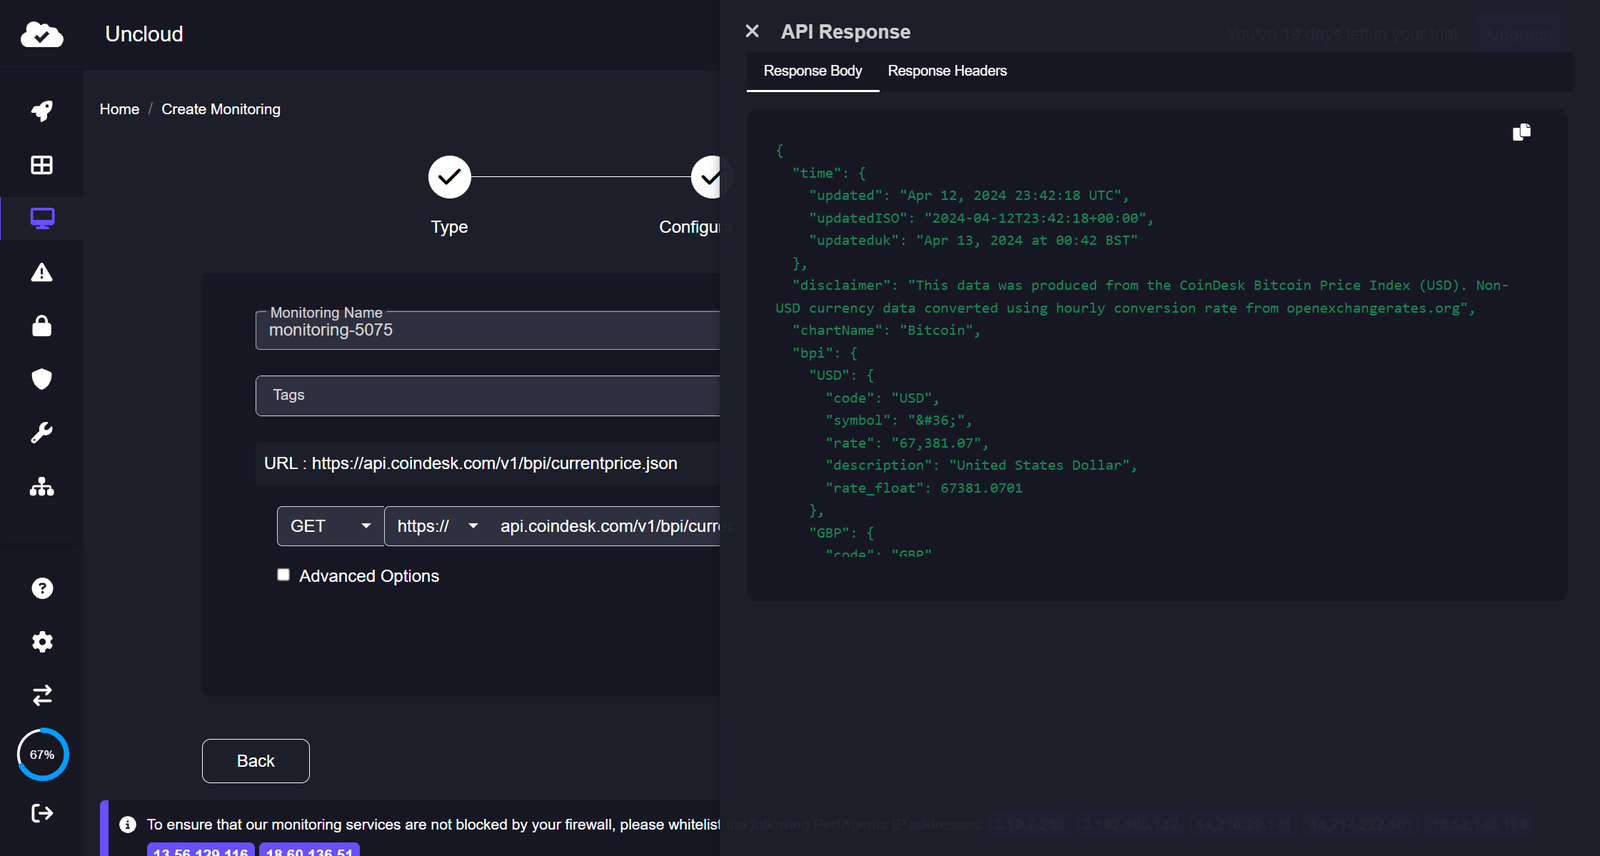Image resolution: width=1600 pixels, height=856 pixels.
Task: Click the "chartName": "Bitcoin" line
Action: (886, 331)
